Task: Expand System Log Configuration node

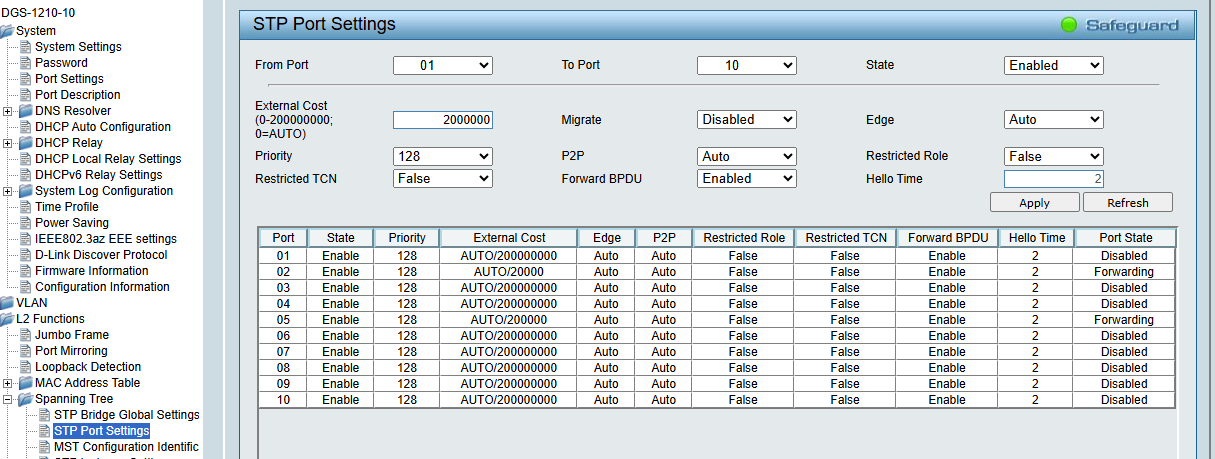Action: (x=8, y=191)
